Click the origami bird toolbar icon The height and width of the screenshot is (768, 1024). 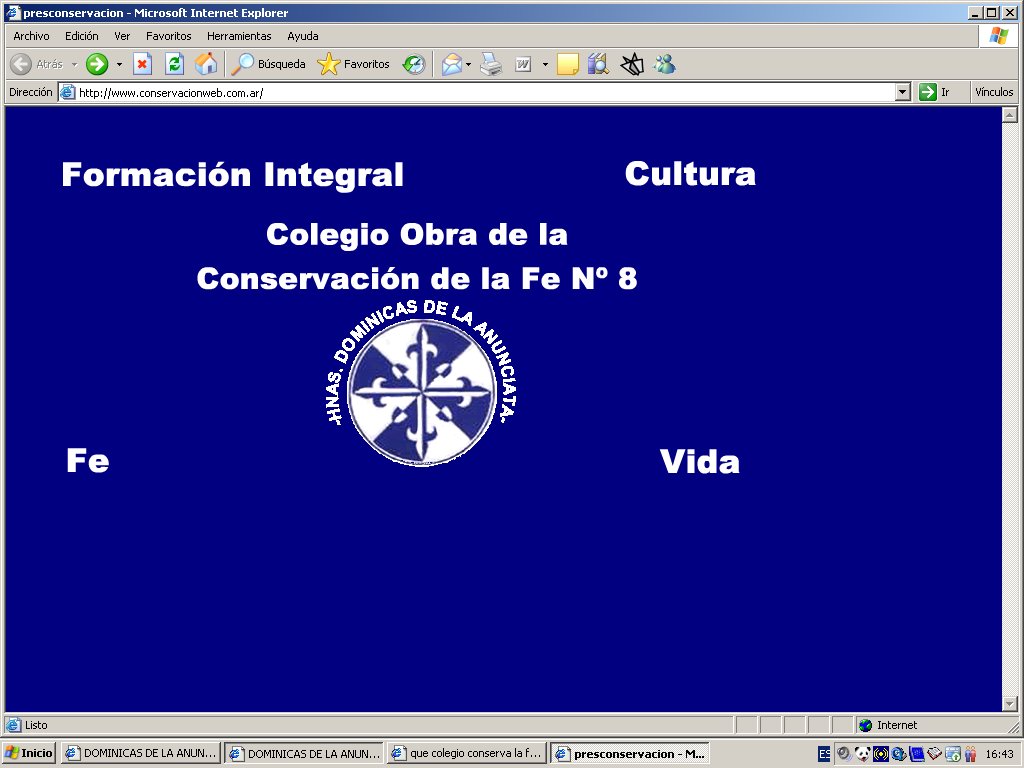pos(632,64)
